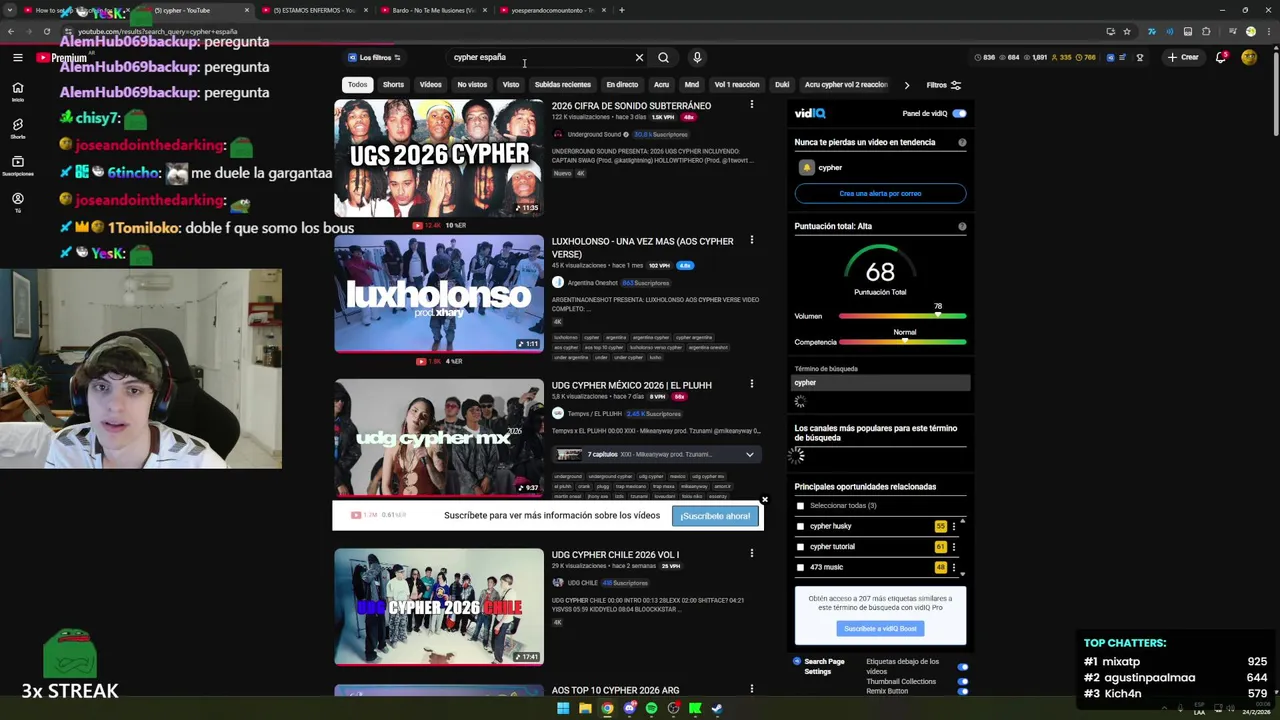Open the Filtros options
This screenshot has height=720, width=1280.
(x=943, y=85)
